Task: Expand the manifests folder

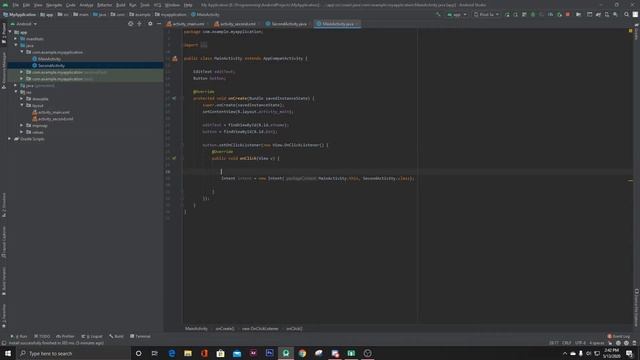Action: (16, 39)
